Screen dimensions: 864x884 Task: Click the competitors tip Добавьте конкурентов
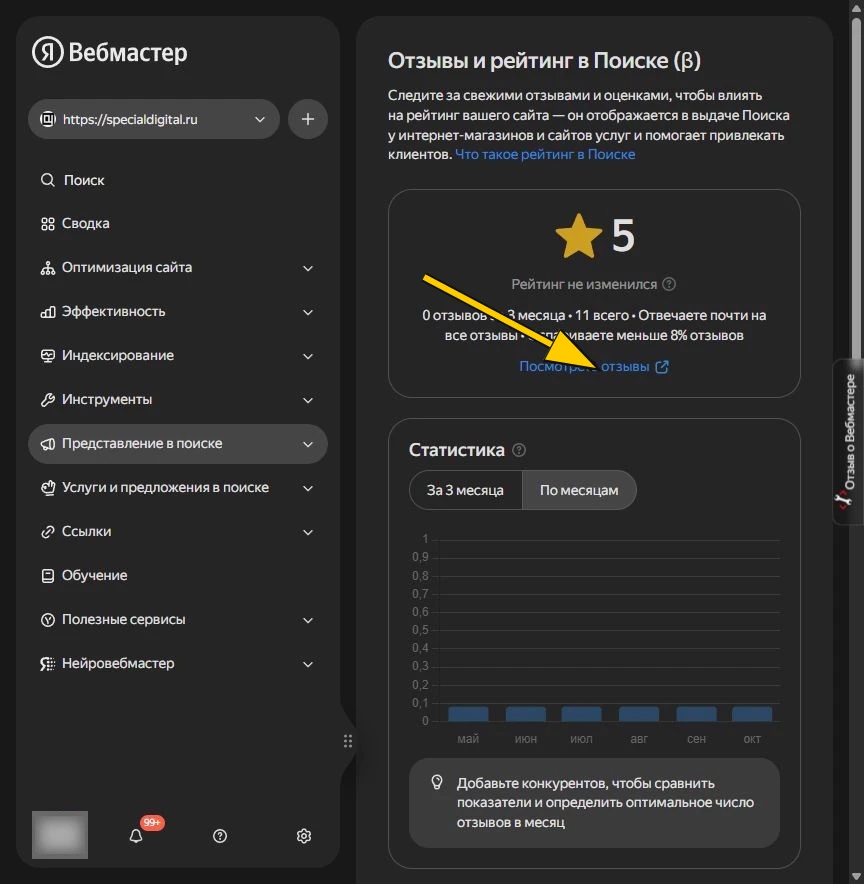point(594,803)
